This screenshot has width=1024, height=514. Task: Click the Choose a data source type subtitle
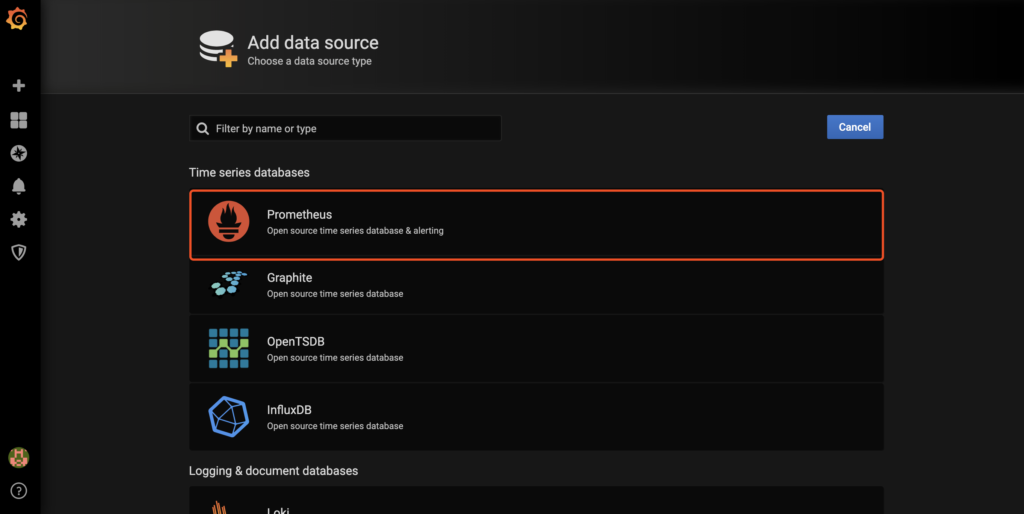coord(310,61)
